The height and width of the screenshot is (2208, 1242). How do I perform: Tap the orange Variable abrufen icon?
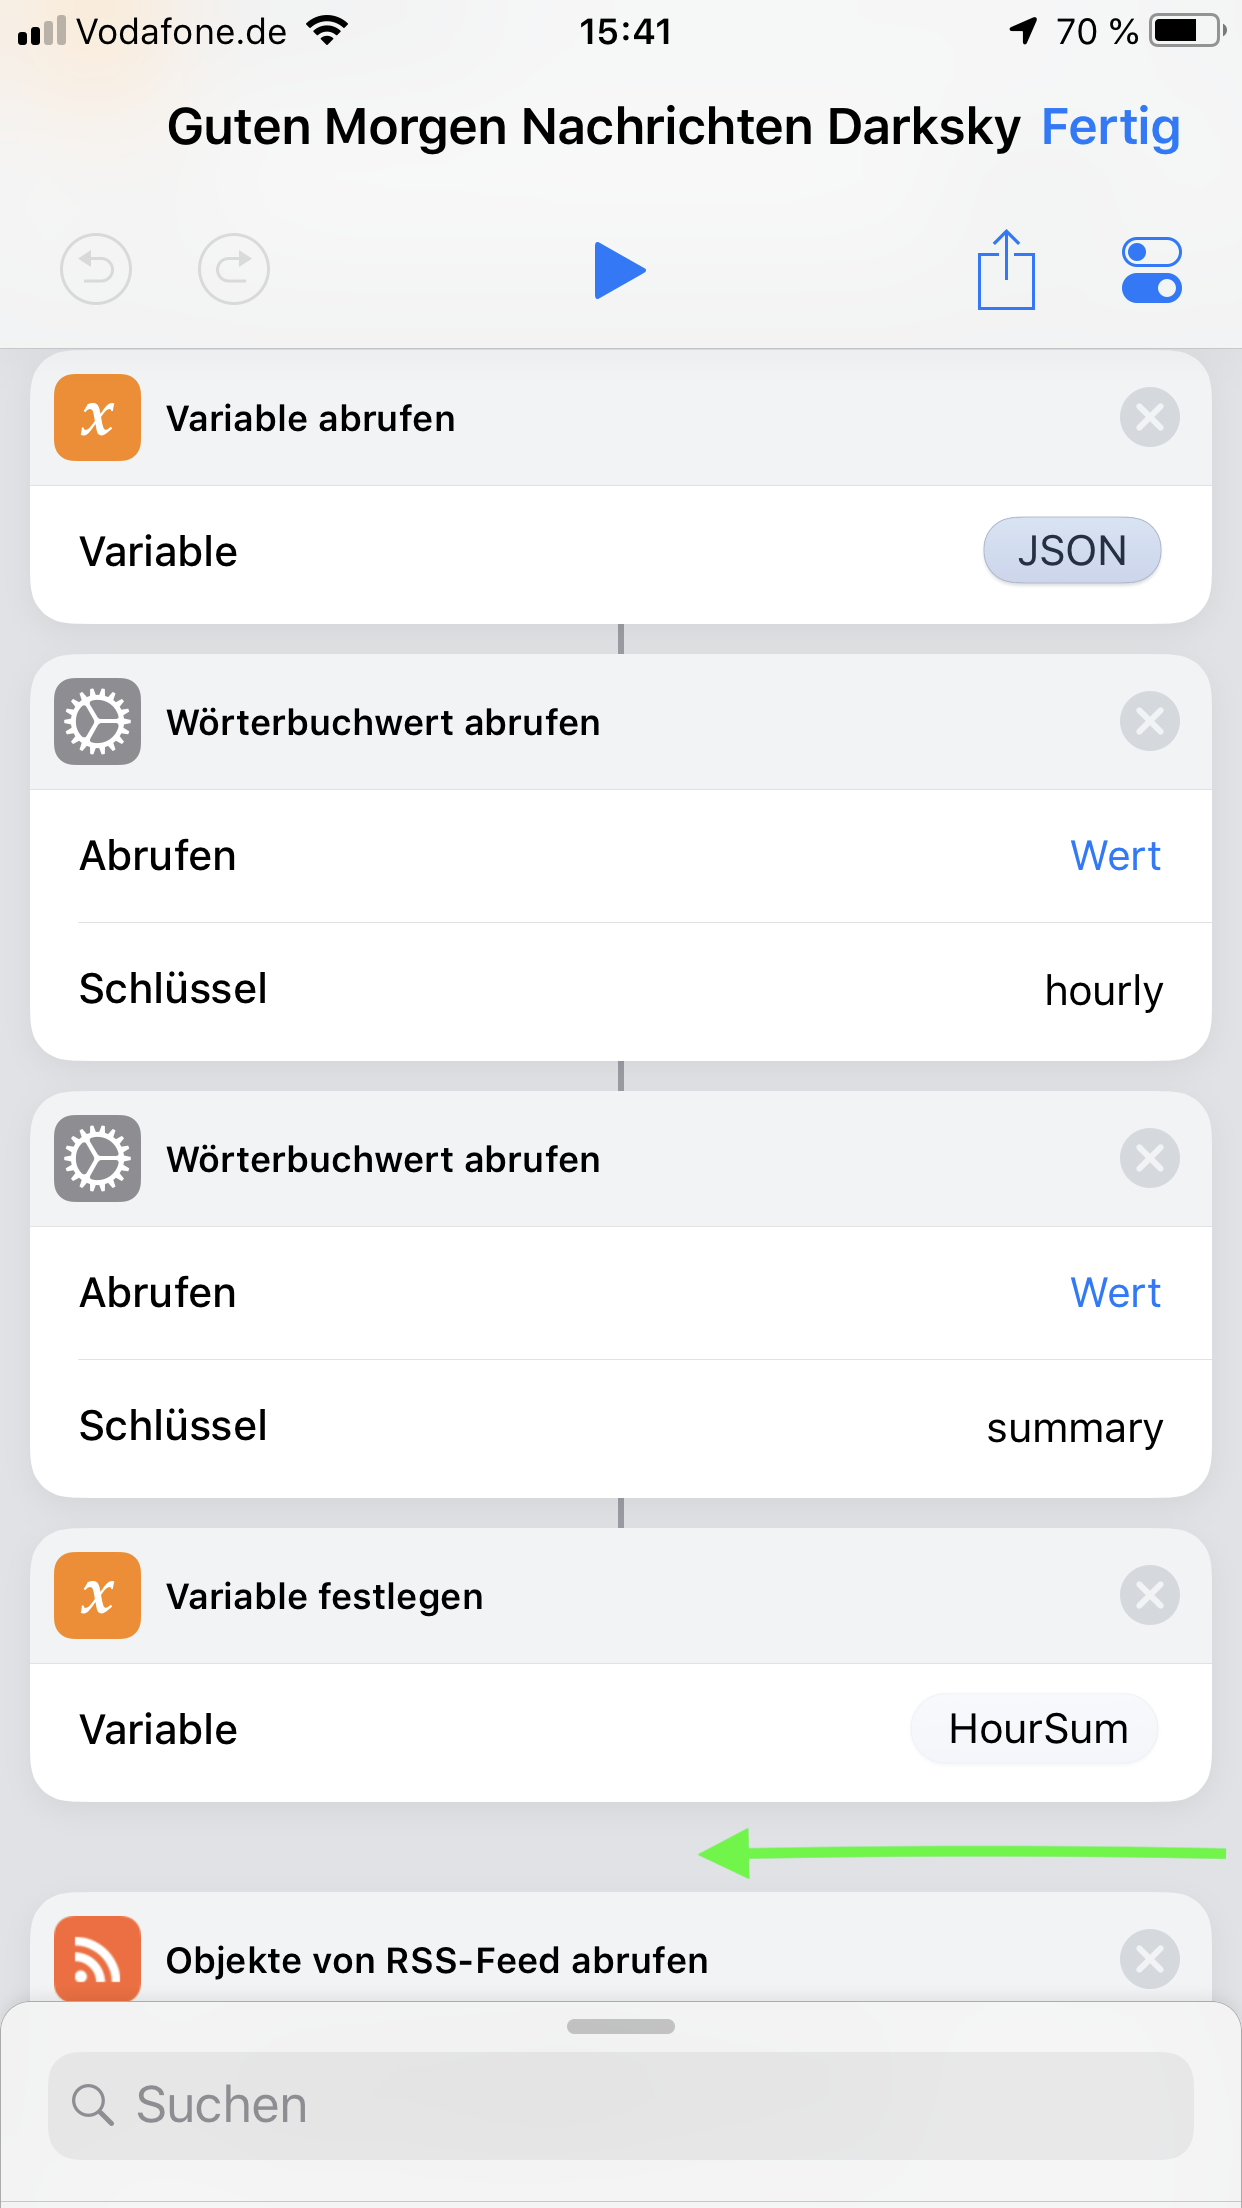[x=97, y=417]
